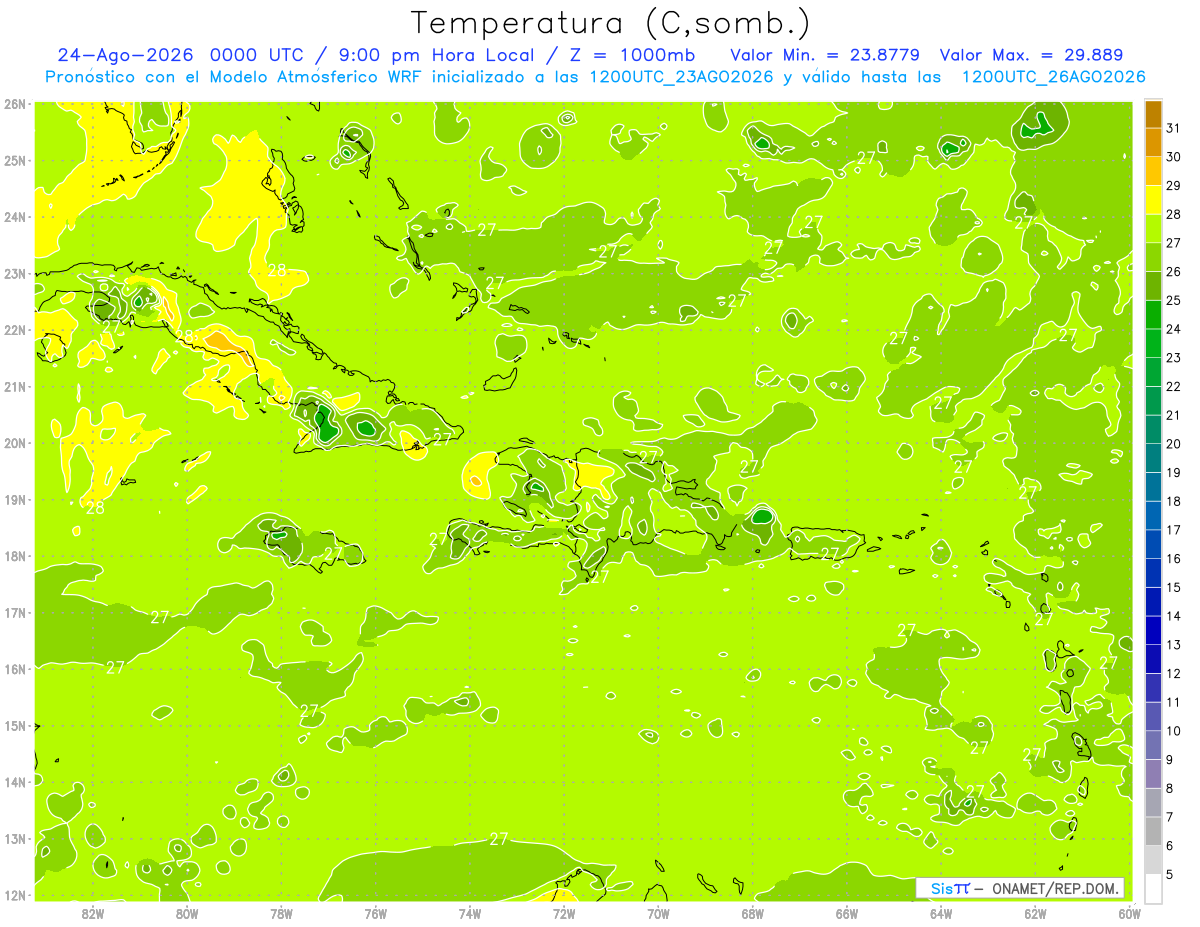
Task: Click the "70W" longitude label
Action: 658,913
